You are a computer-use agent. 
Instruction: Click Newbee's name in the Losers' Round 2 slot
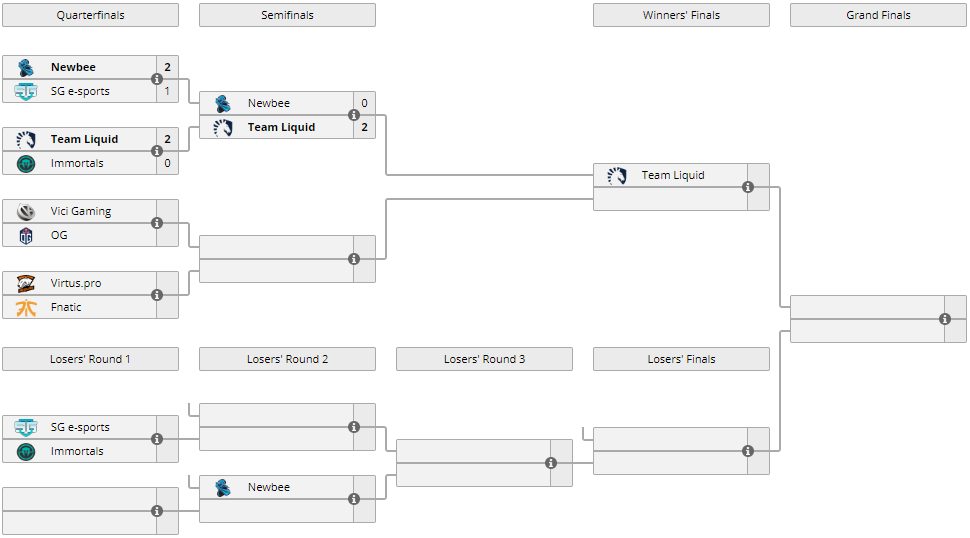point(268,487)
